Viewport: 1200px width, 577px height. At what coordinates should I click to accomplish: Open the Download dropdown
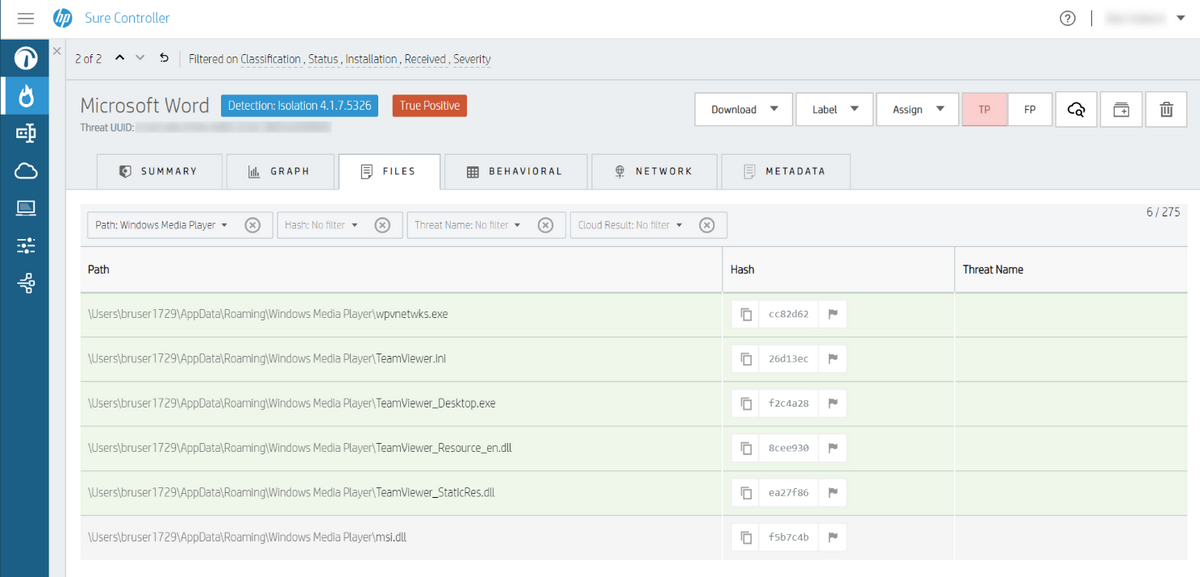(744, 109)
